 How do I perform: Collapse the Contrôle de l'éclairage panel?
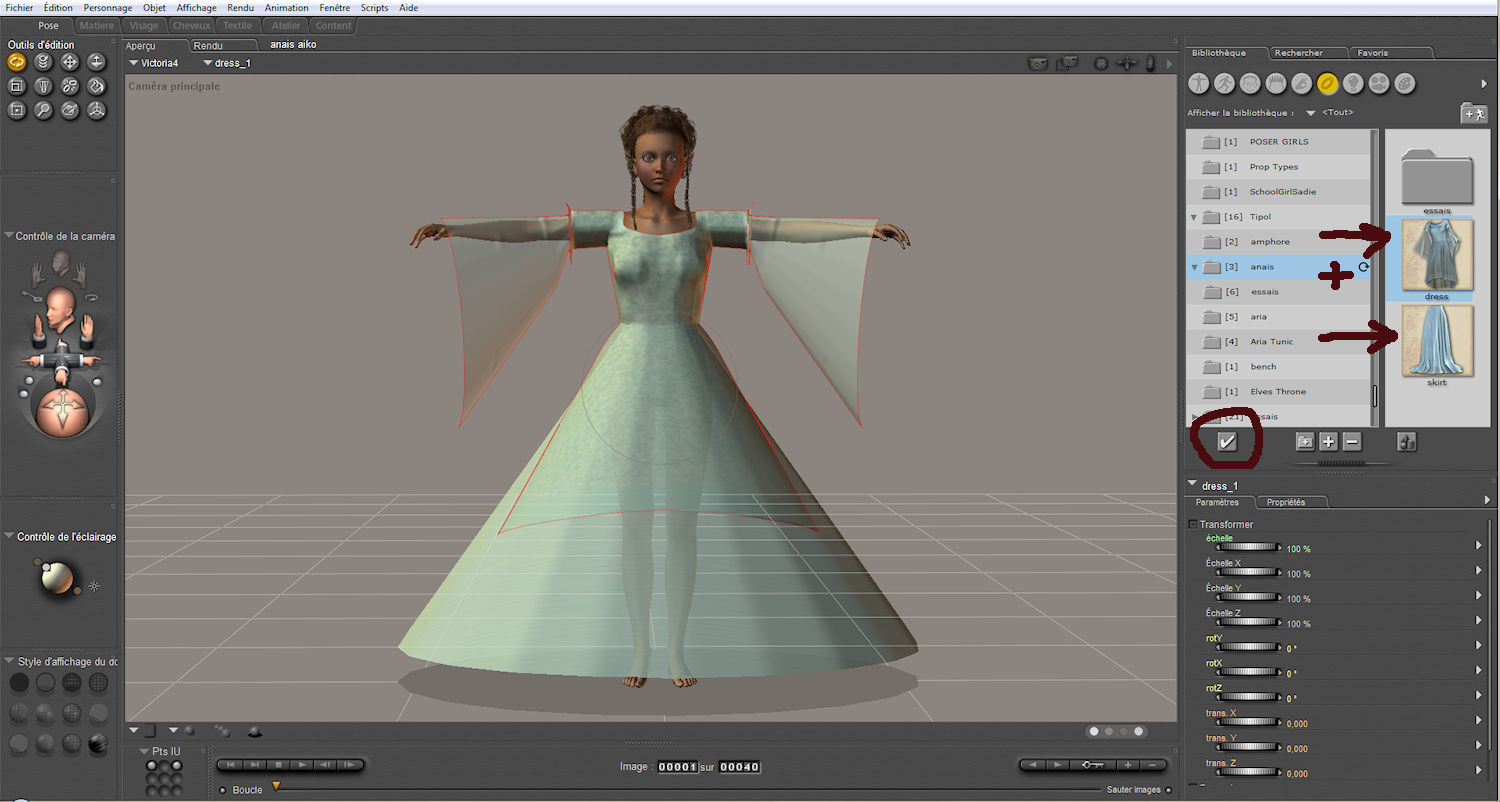(x=9, y=536)
